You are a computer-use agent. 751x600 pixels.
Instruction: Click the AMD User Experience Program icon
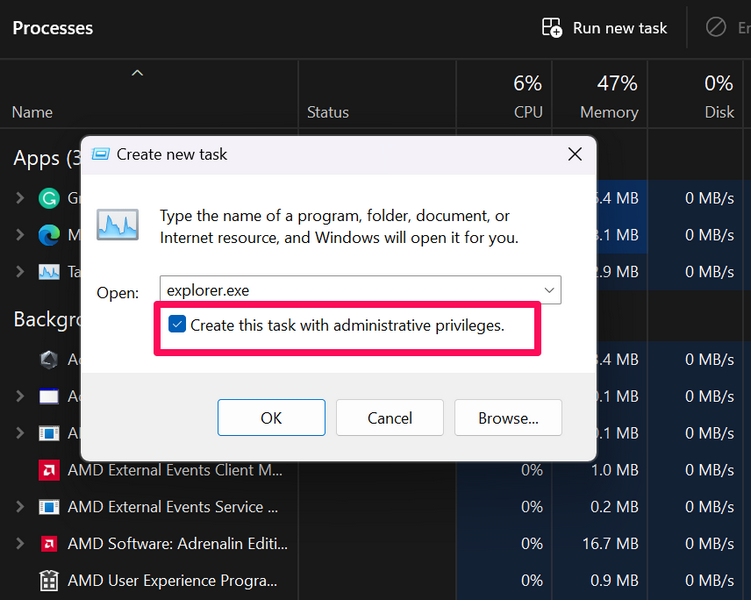pos(48,580)
